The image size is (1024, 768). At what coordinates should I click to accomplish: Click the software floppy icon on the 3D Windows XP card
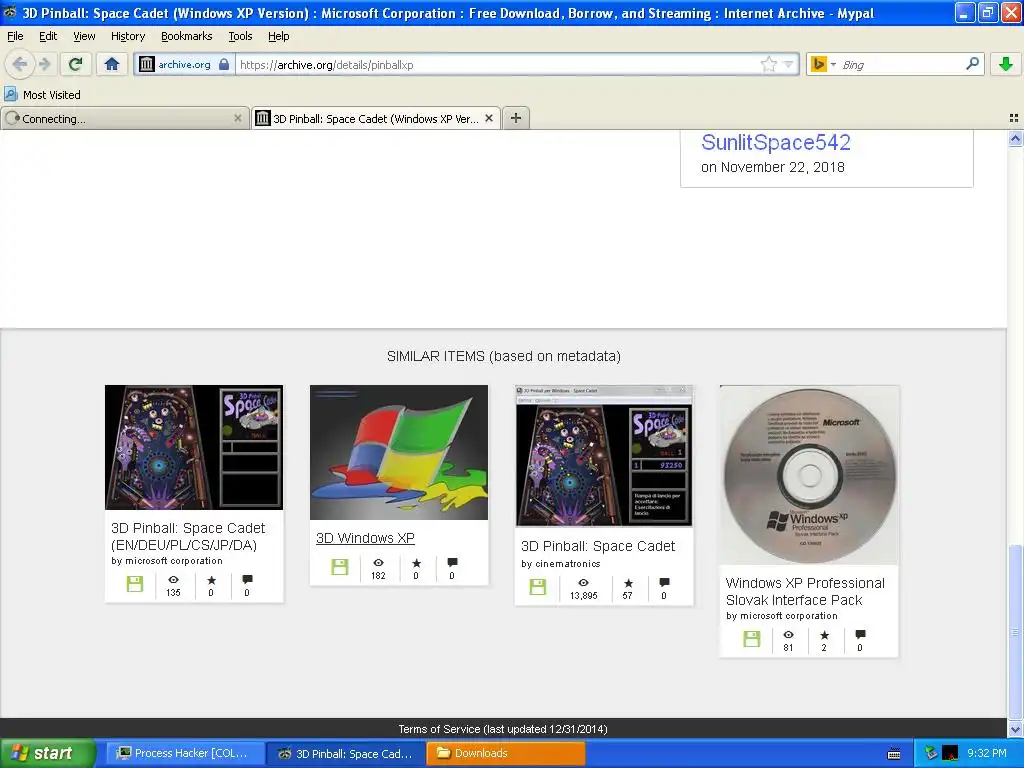pos(340,567)
